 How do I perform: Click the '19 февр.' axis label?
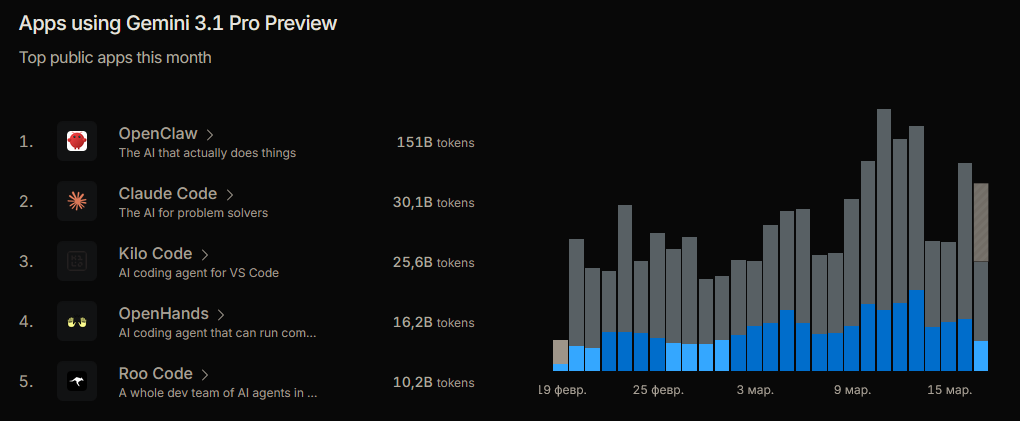point(563,390)
